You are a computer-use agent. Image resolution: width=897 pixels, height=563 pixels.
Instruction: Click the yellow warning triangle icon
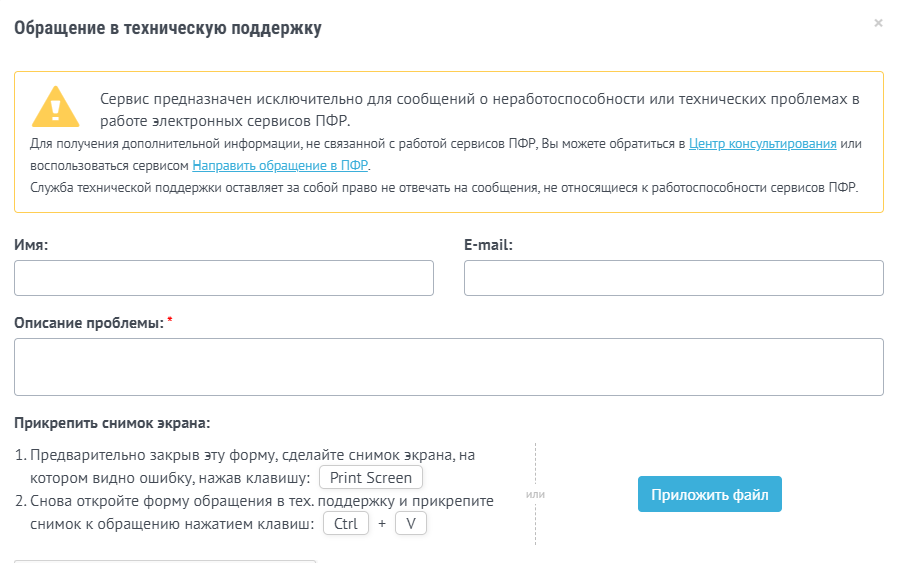(x=55, y=107)
